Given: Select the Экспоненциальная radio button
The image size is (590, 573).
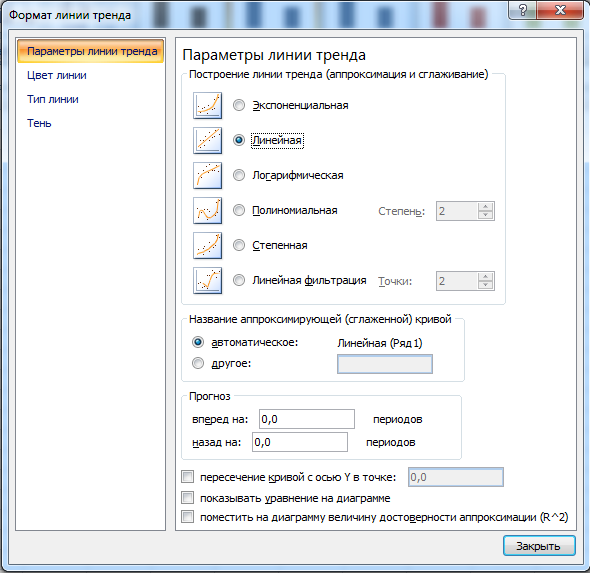Looking at the screenshot, I should tap(239, 105).
